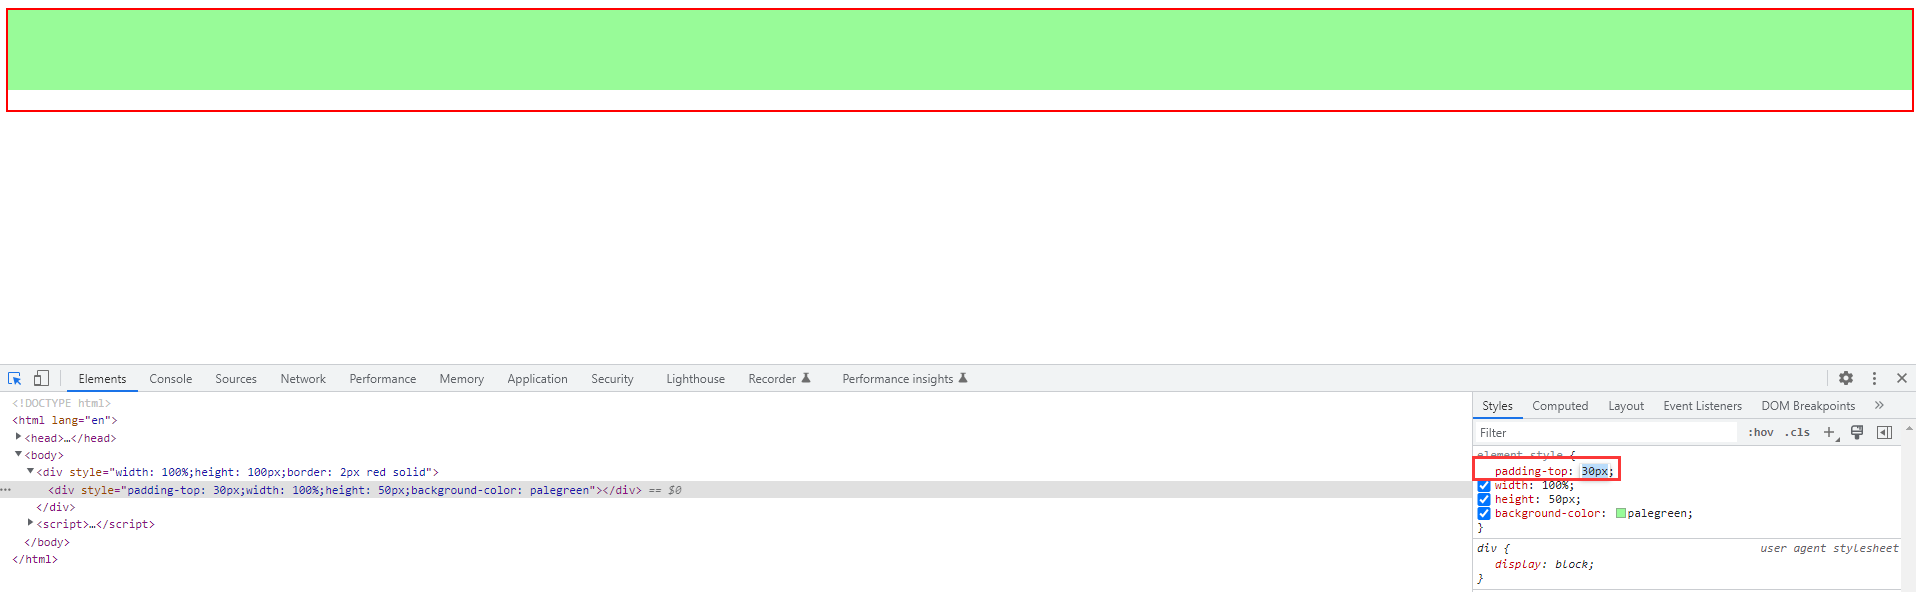Click the Styles filter input field
Screen dimensions: 1916x592
point(1607,432)
